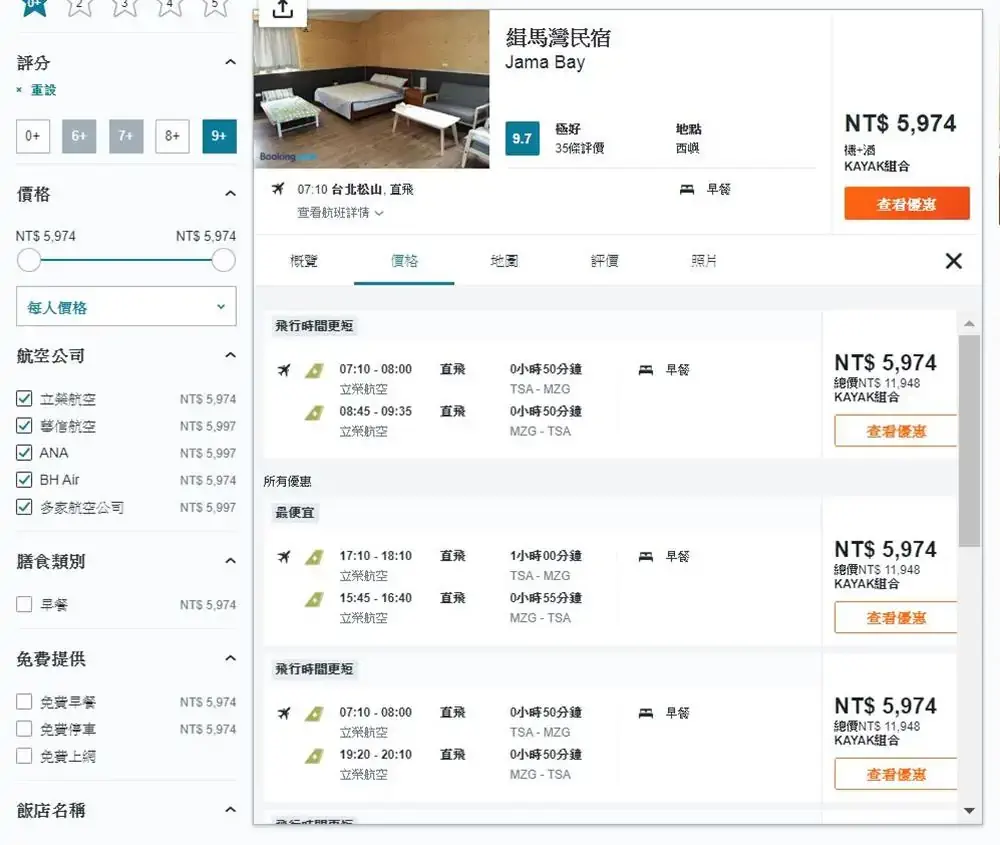This screenshot has height=845, width=1000.
Task: Expand 查看航班詳情 flight details
Action: (x=340, y=213)
